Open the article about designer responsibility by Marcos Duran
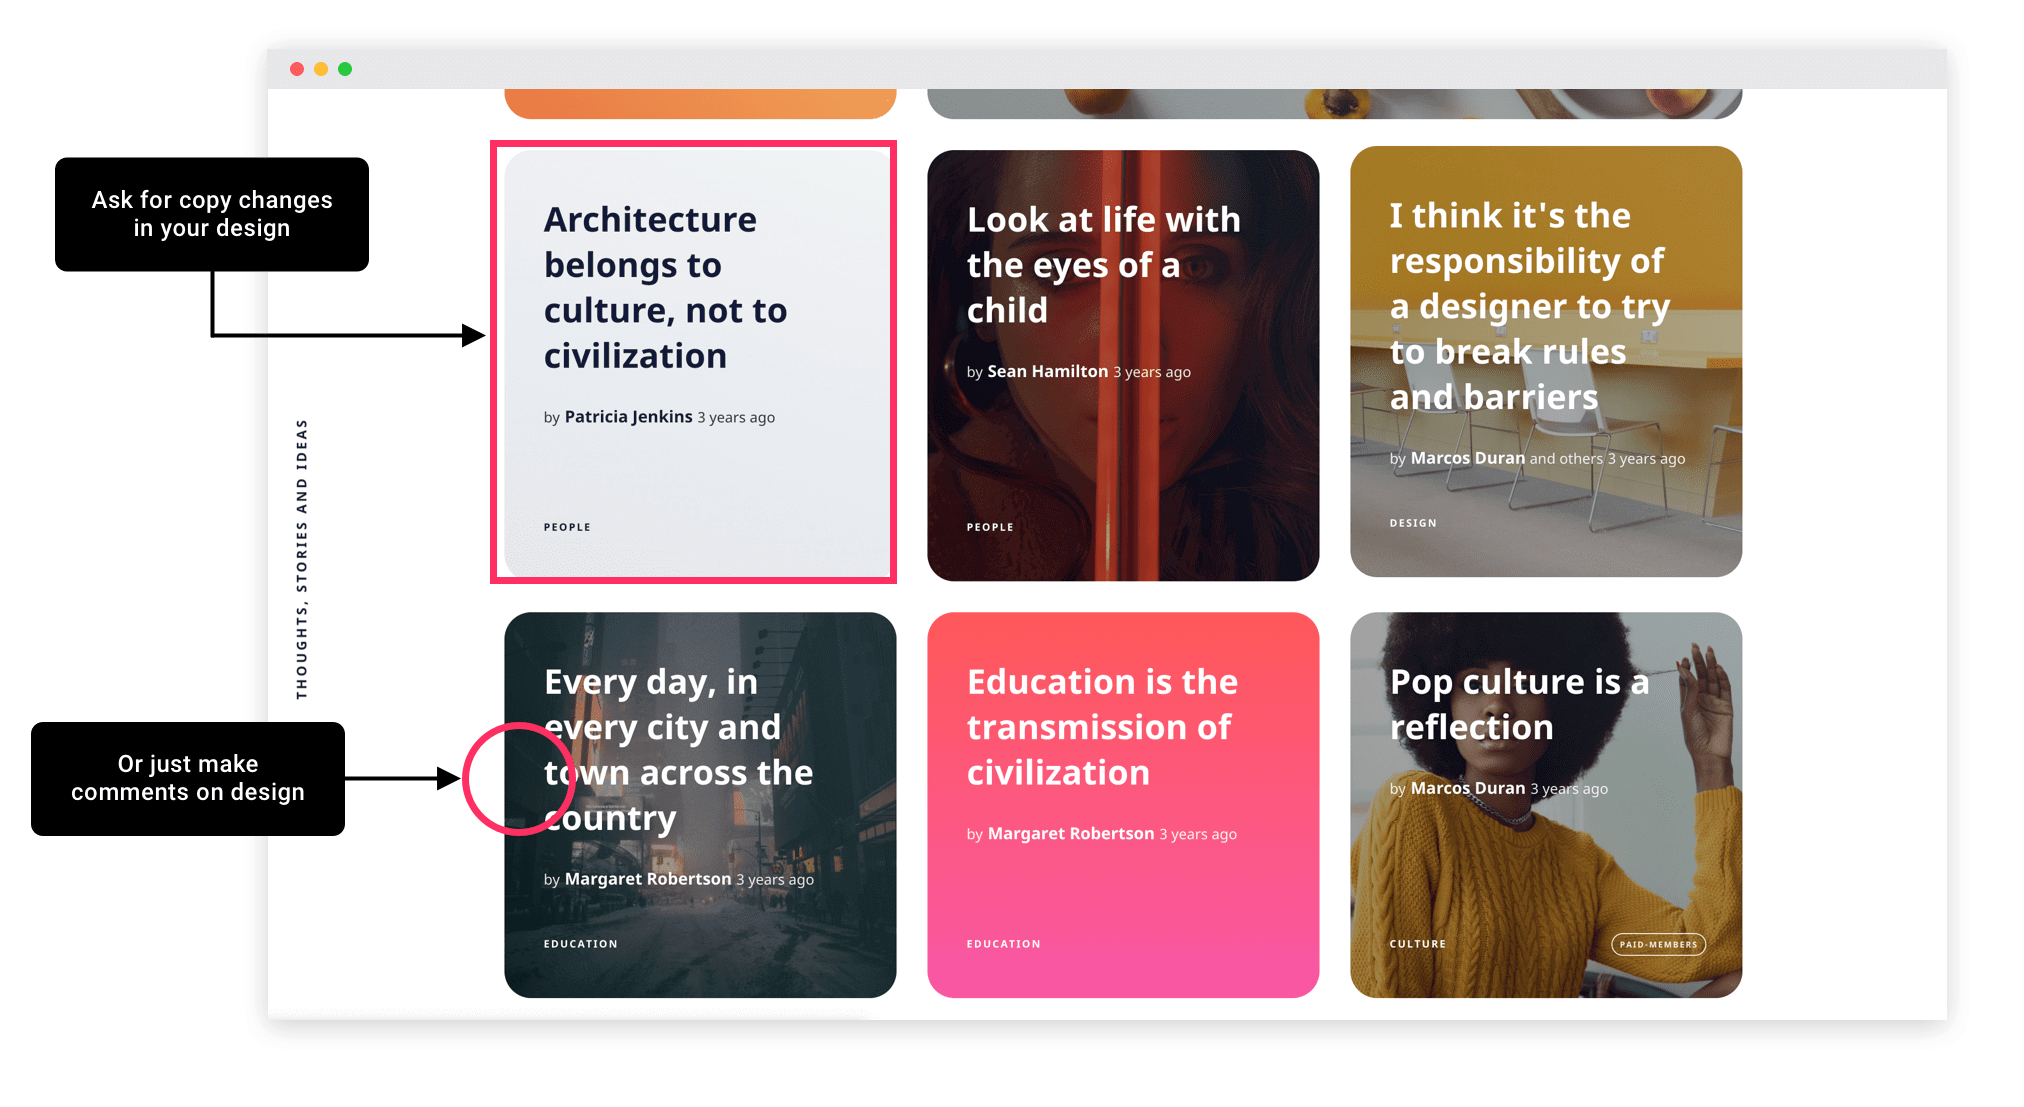Image resolution: width=2024 pixels, height=1107 pixels. [1530, 305]
